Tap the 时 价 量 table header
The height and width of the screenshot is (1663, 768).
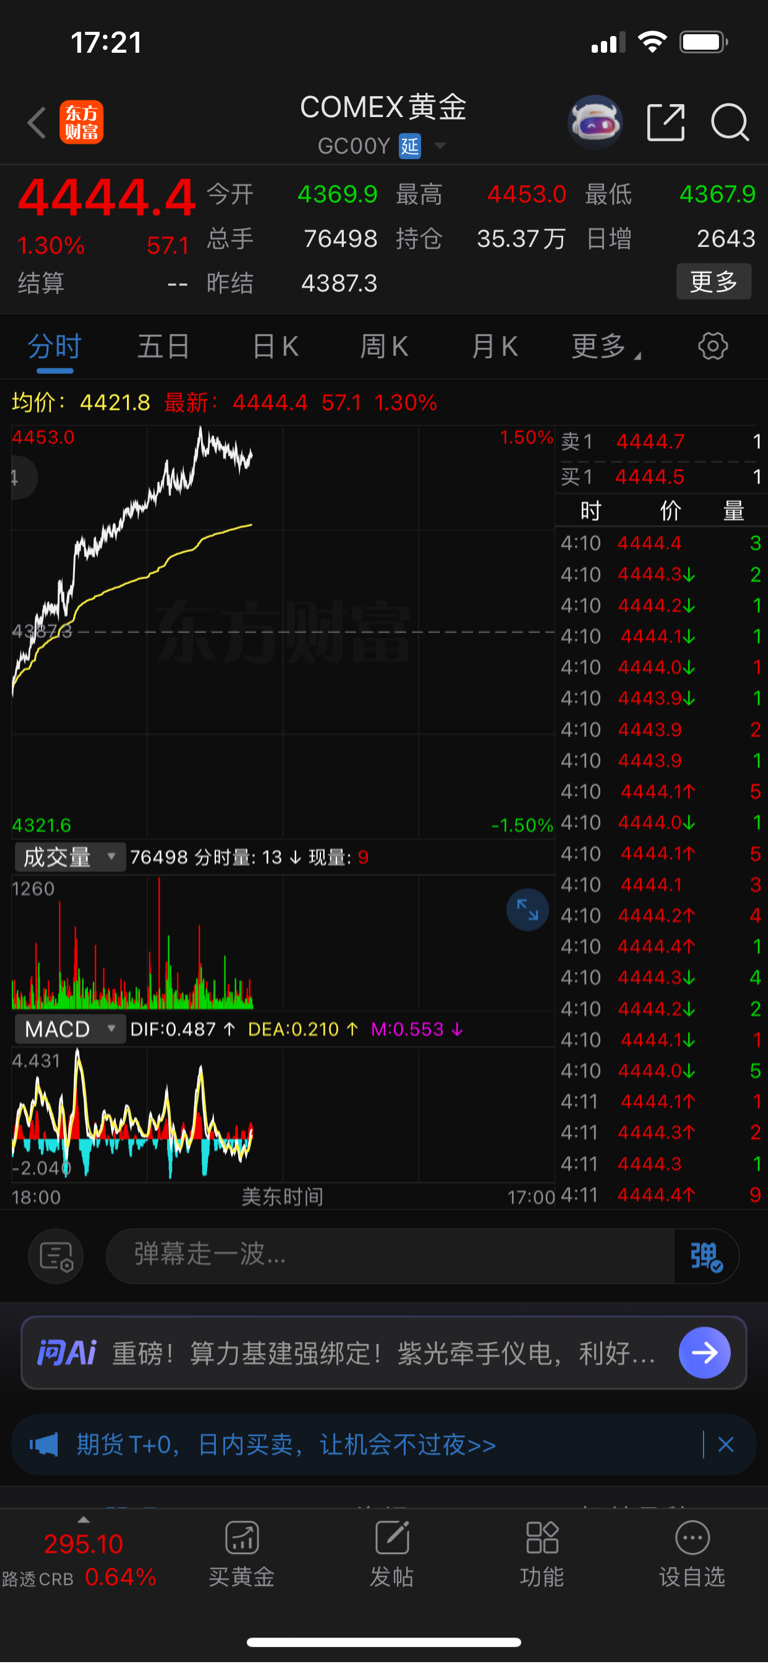click(x=661, y=511)
